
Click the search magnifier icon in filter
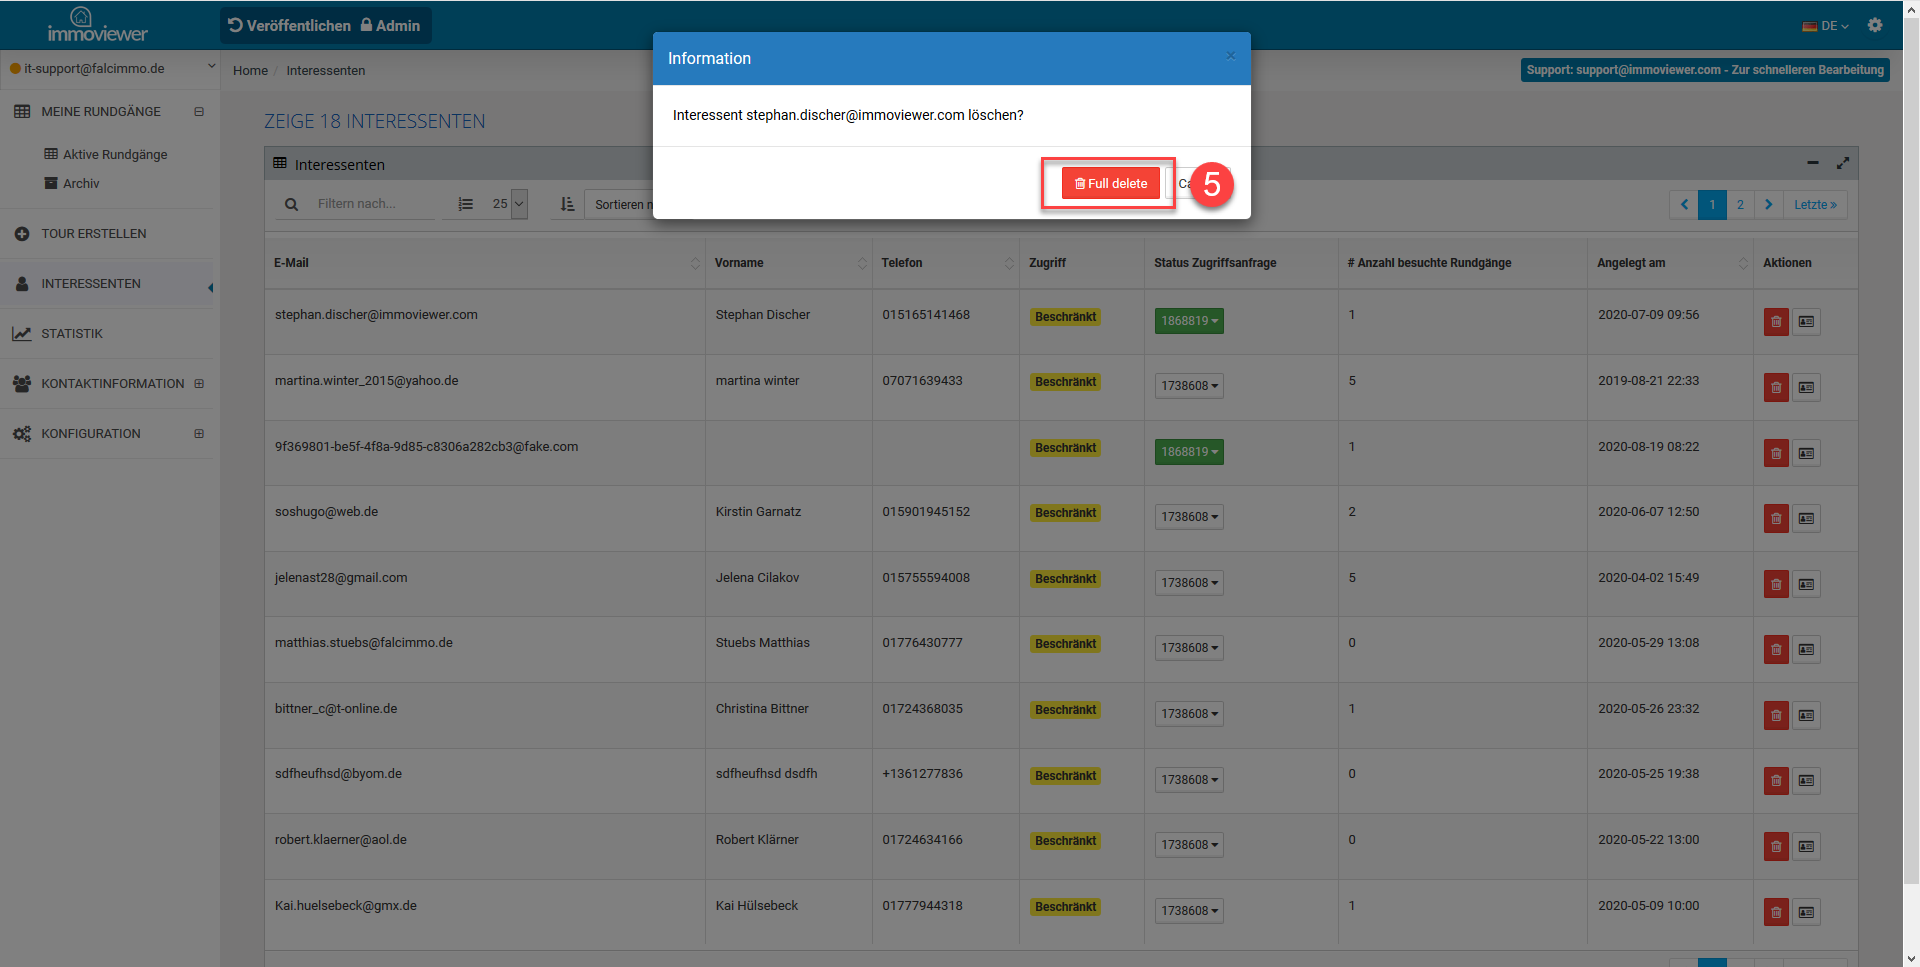291,204
